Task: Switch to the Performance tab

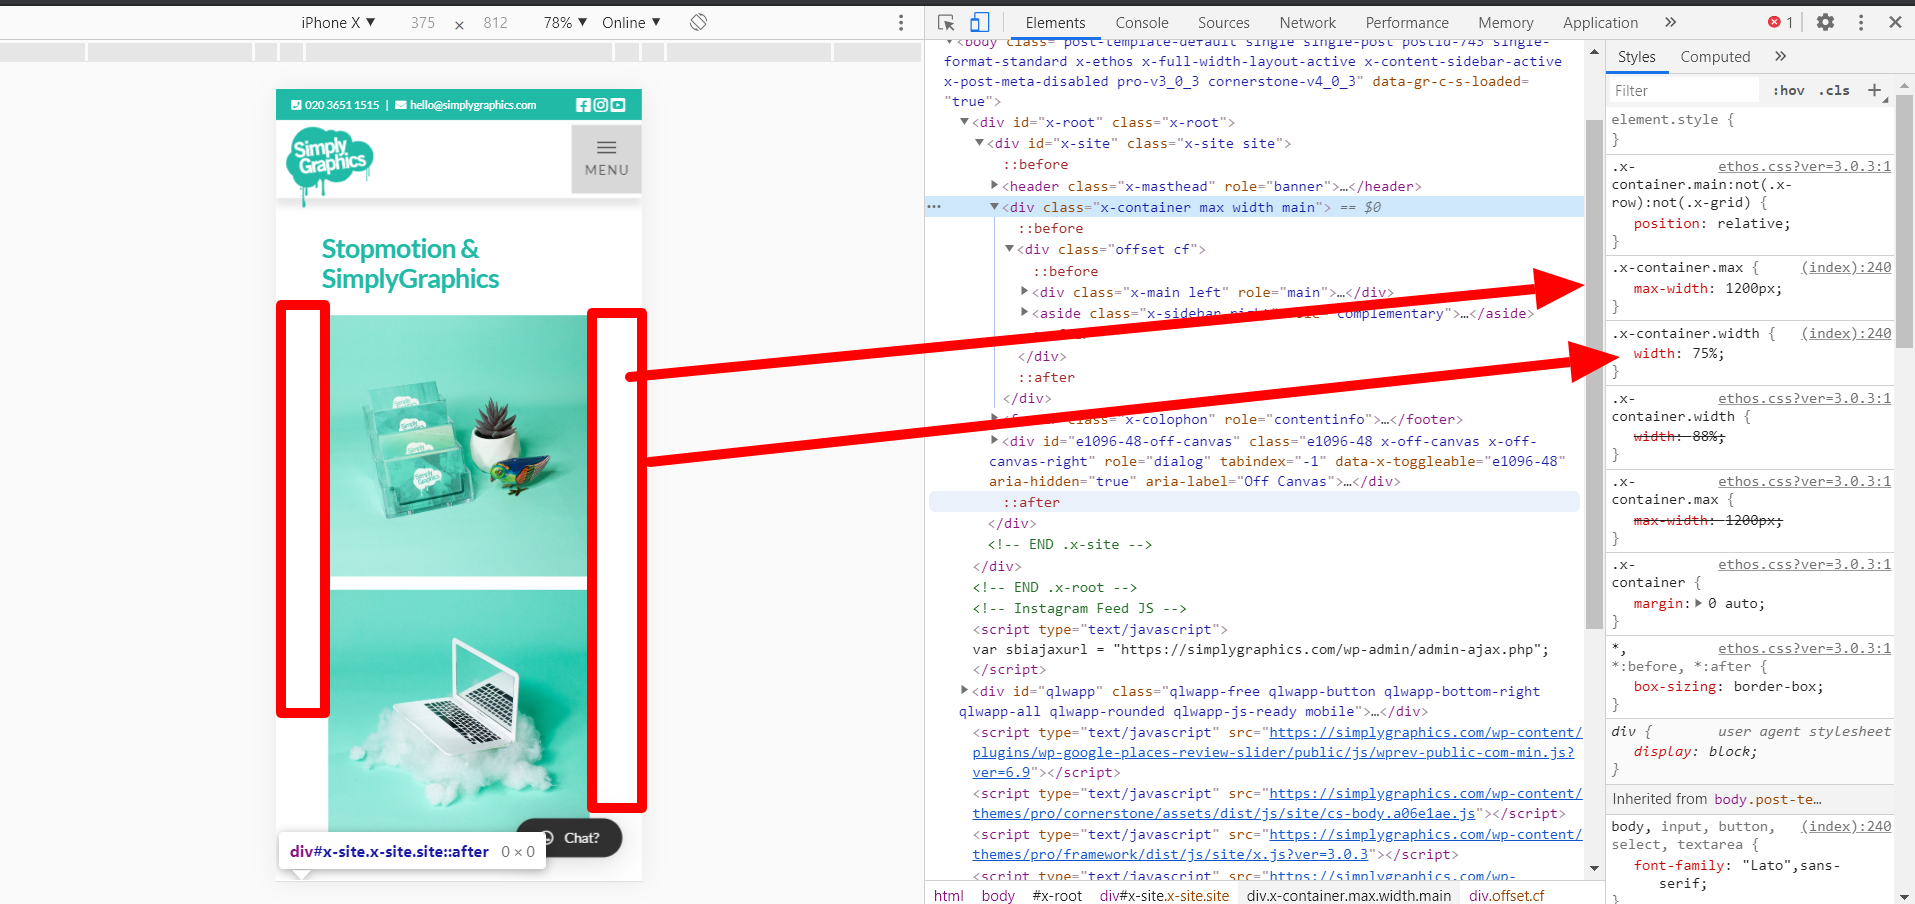Action: pos(1406,22)
